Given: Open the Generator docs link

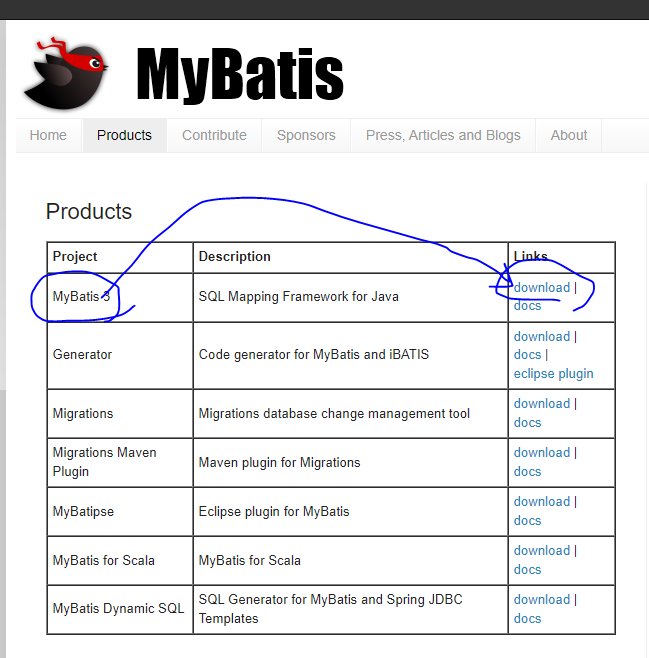Looking at the screenshot, I should [527, 355].
